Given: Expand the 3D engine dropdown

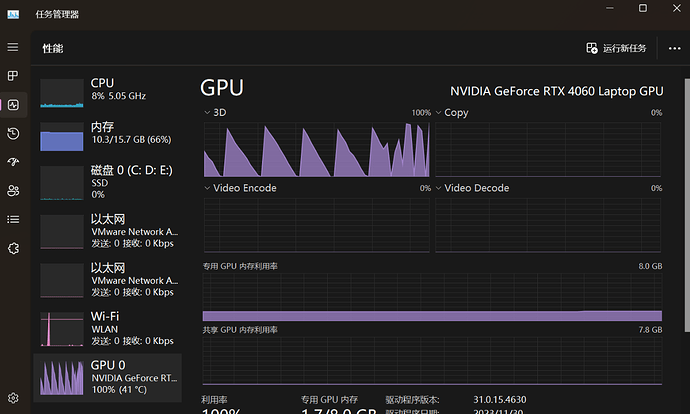Looking at the screenshot, I should (215, 113).
